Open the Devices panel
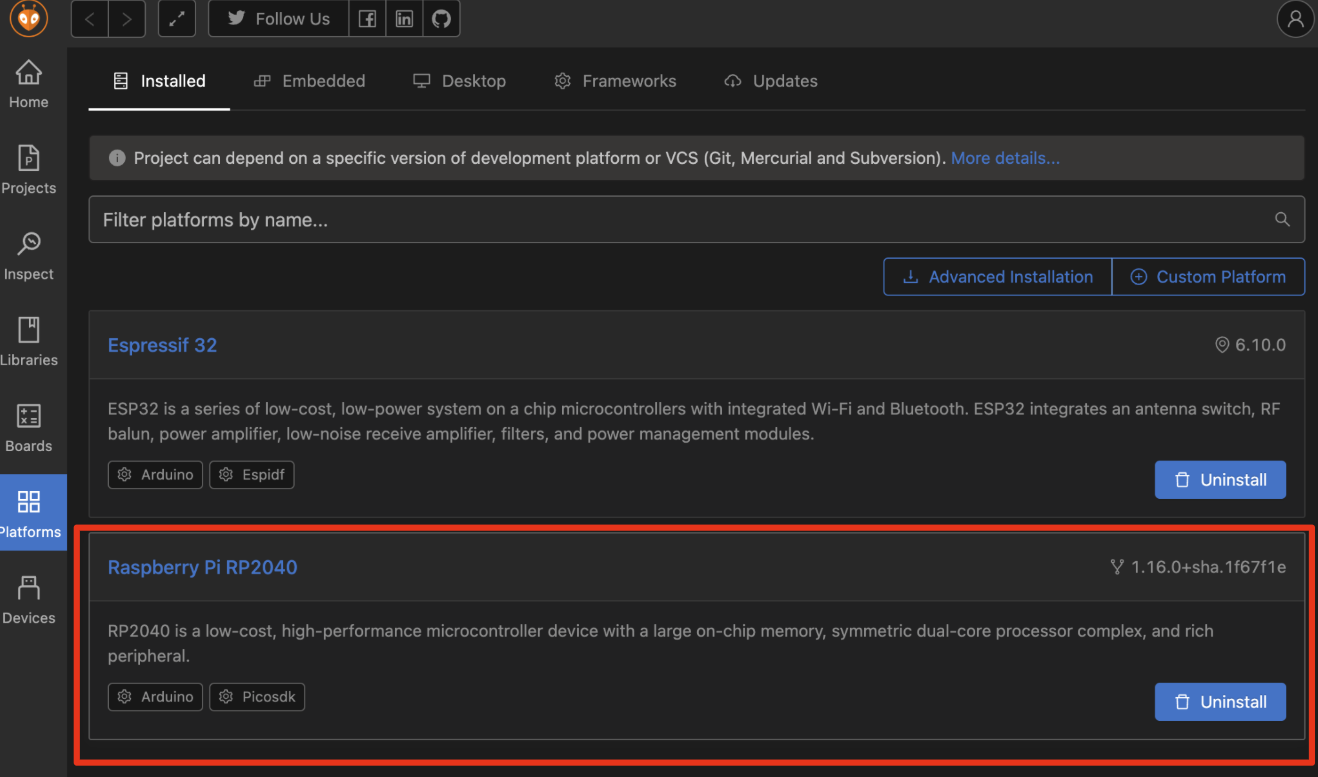 [28, 597]
